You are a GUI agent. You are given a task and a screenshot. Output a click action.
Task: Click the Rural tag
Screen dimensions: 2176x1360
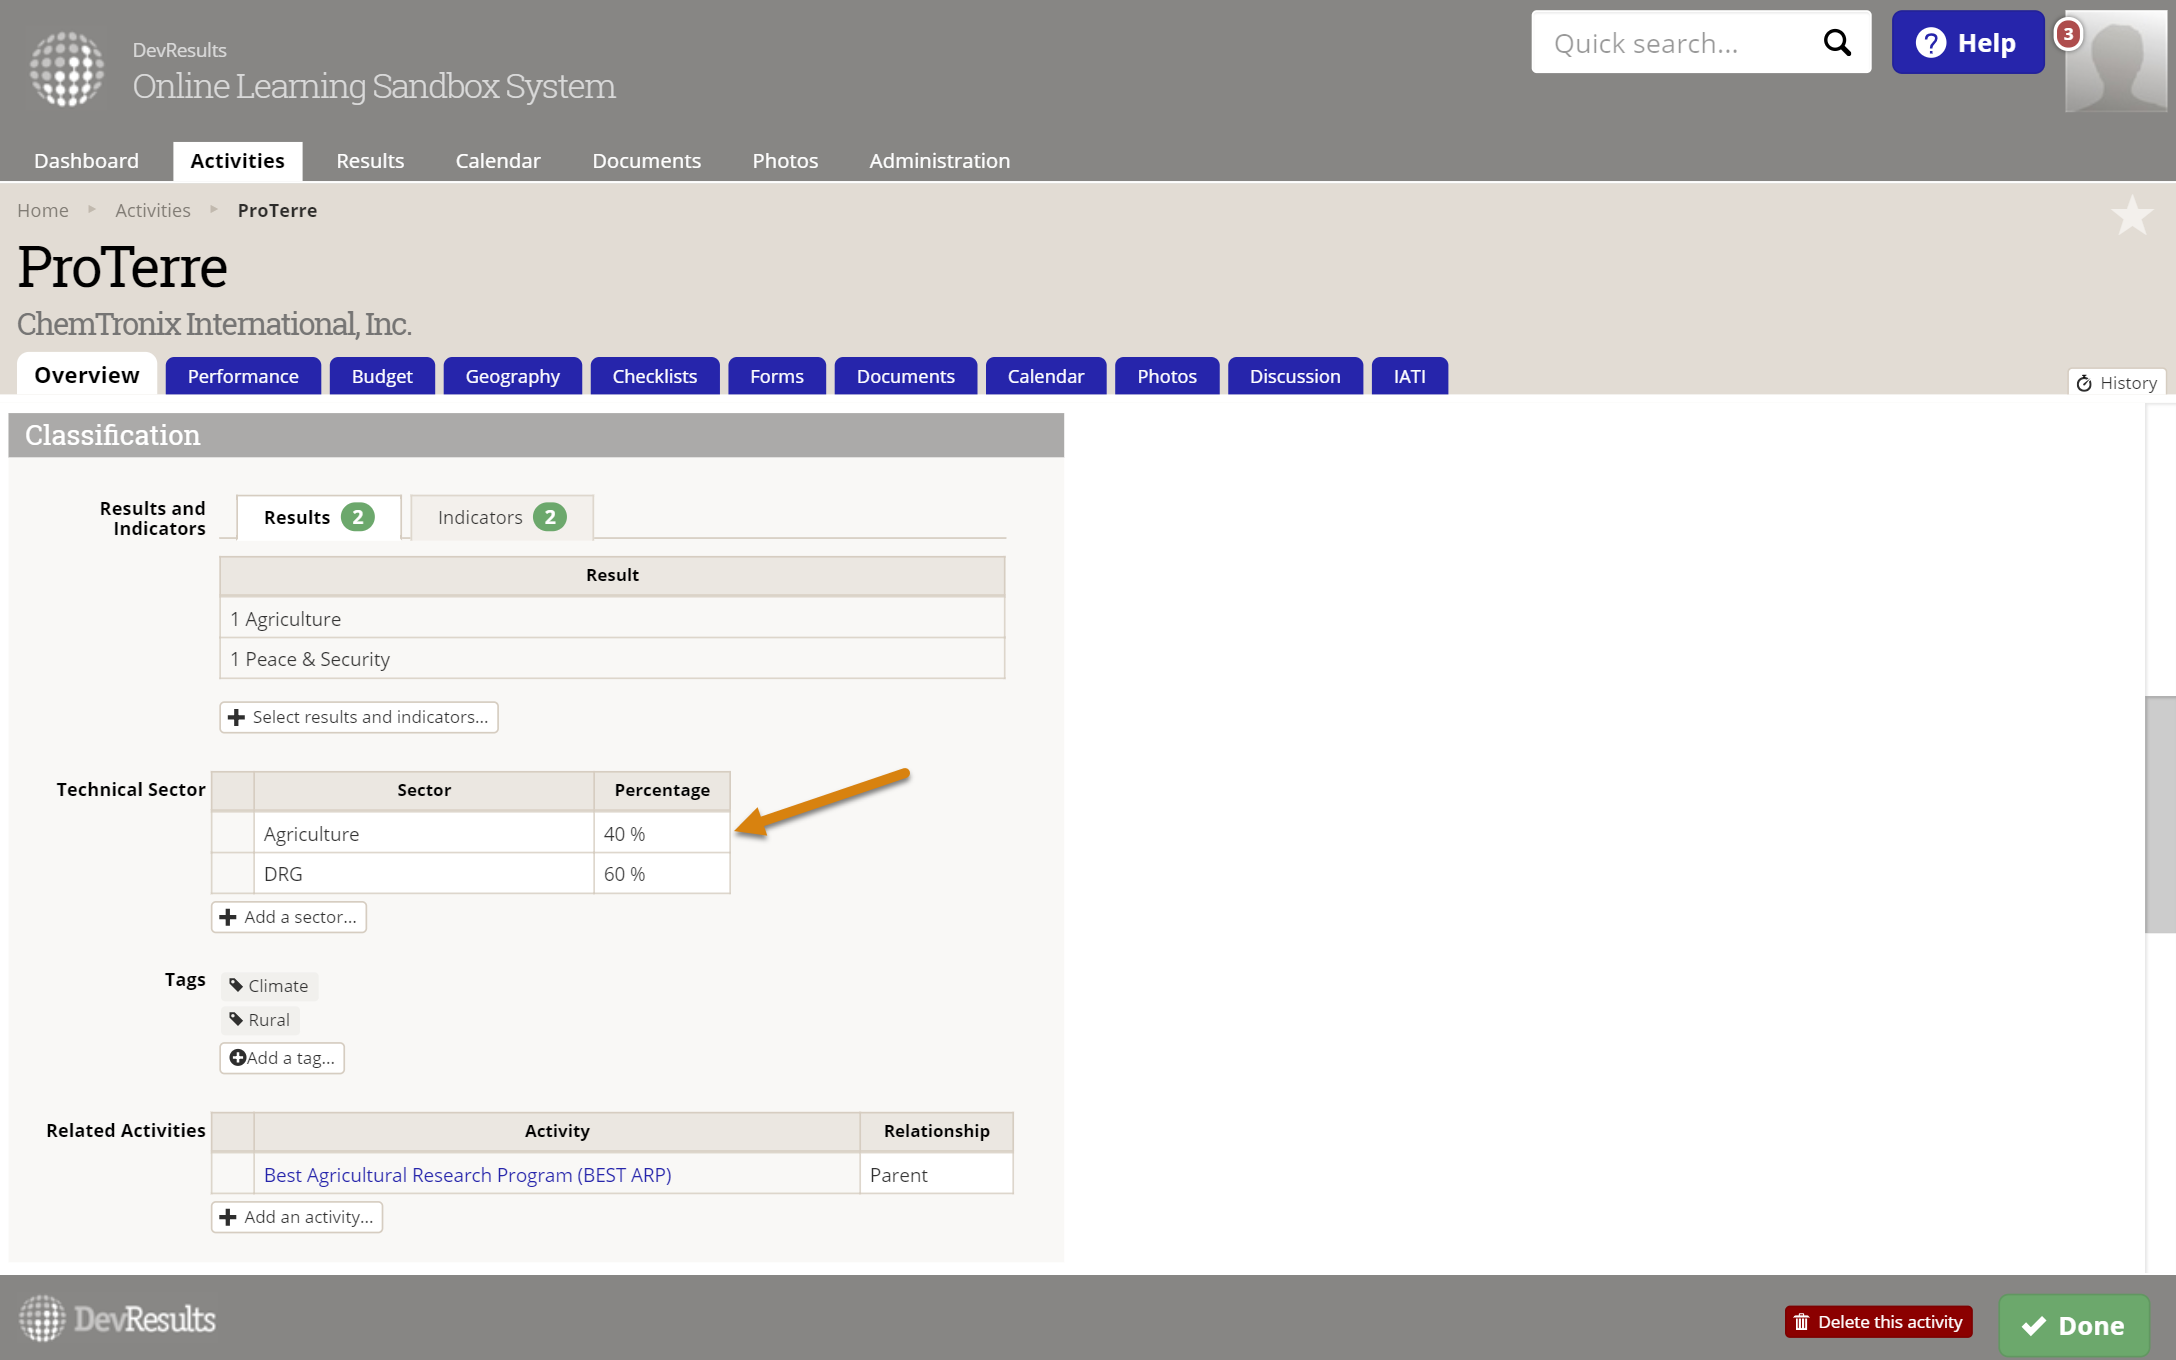tap(260, 1020)
